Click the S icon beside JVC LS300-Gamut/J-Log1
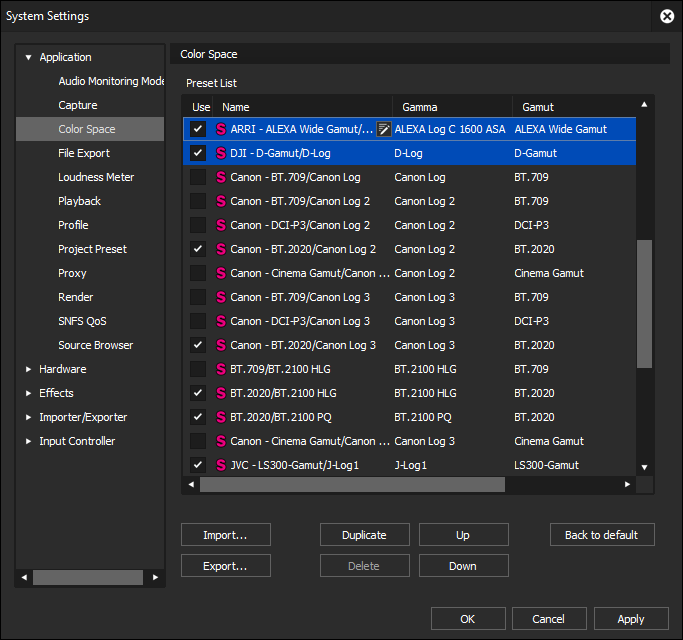The height and width of the screenshot is (640, 683). click(221, 465)
